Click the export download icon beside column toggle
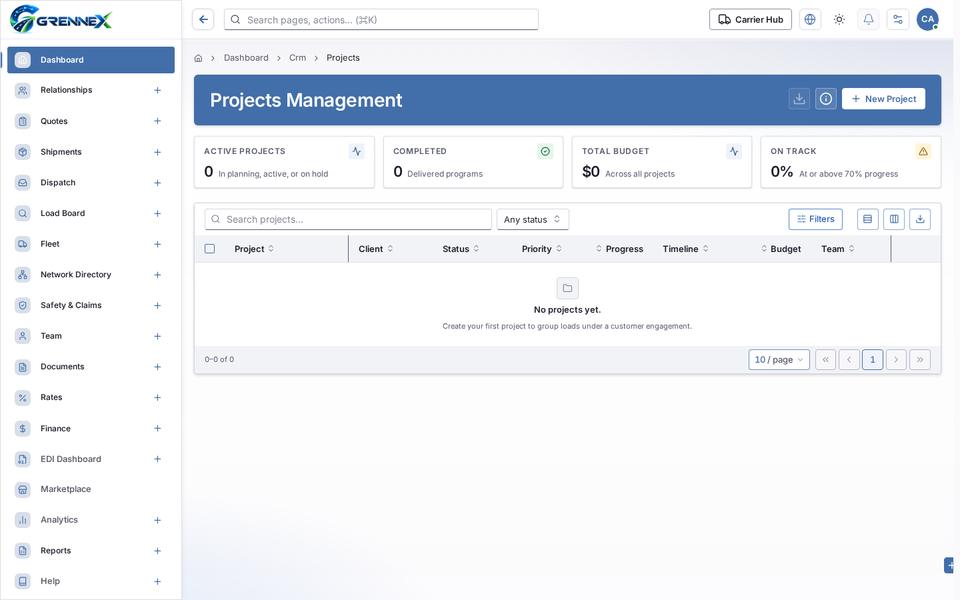 pyautogui.click(x=920, y=219)
